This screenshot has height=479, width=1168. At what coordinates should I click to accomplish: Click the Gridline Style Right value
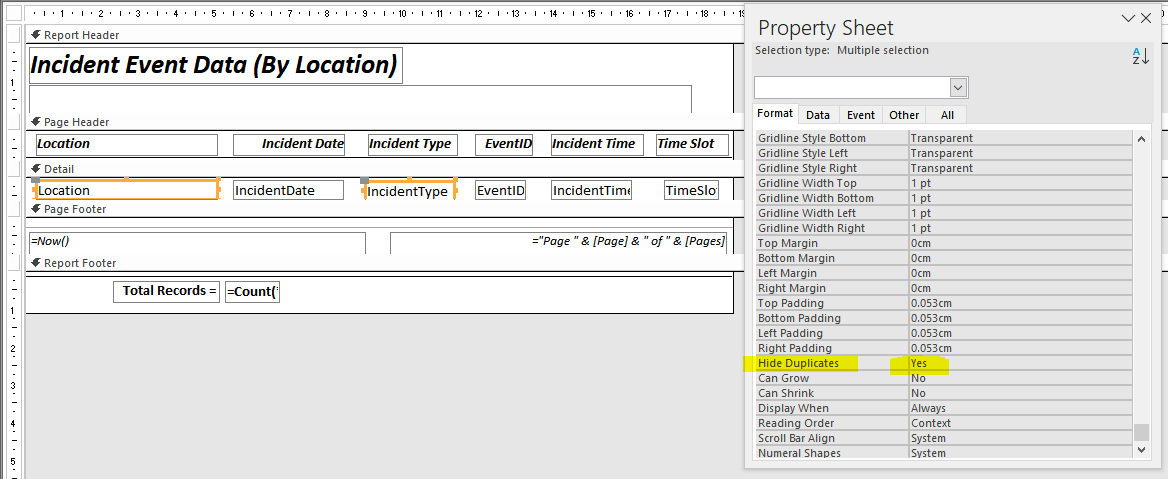coord(1021,168)
